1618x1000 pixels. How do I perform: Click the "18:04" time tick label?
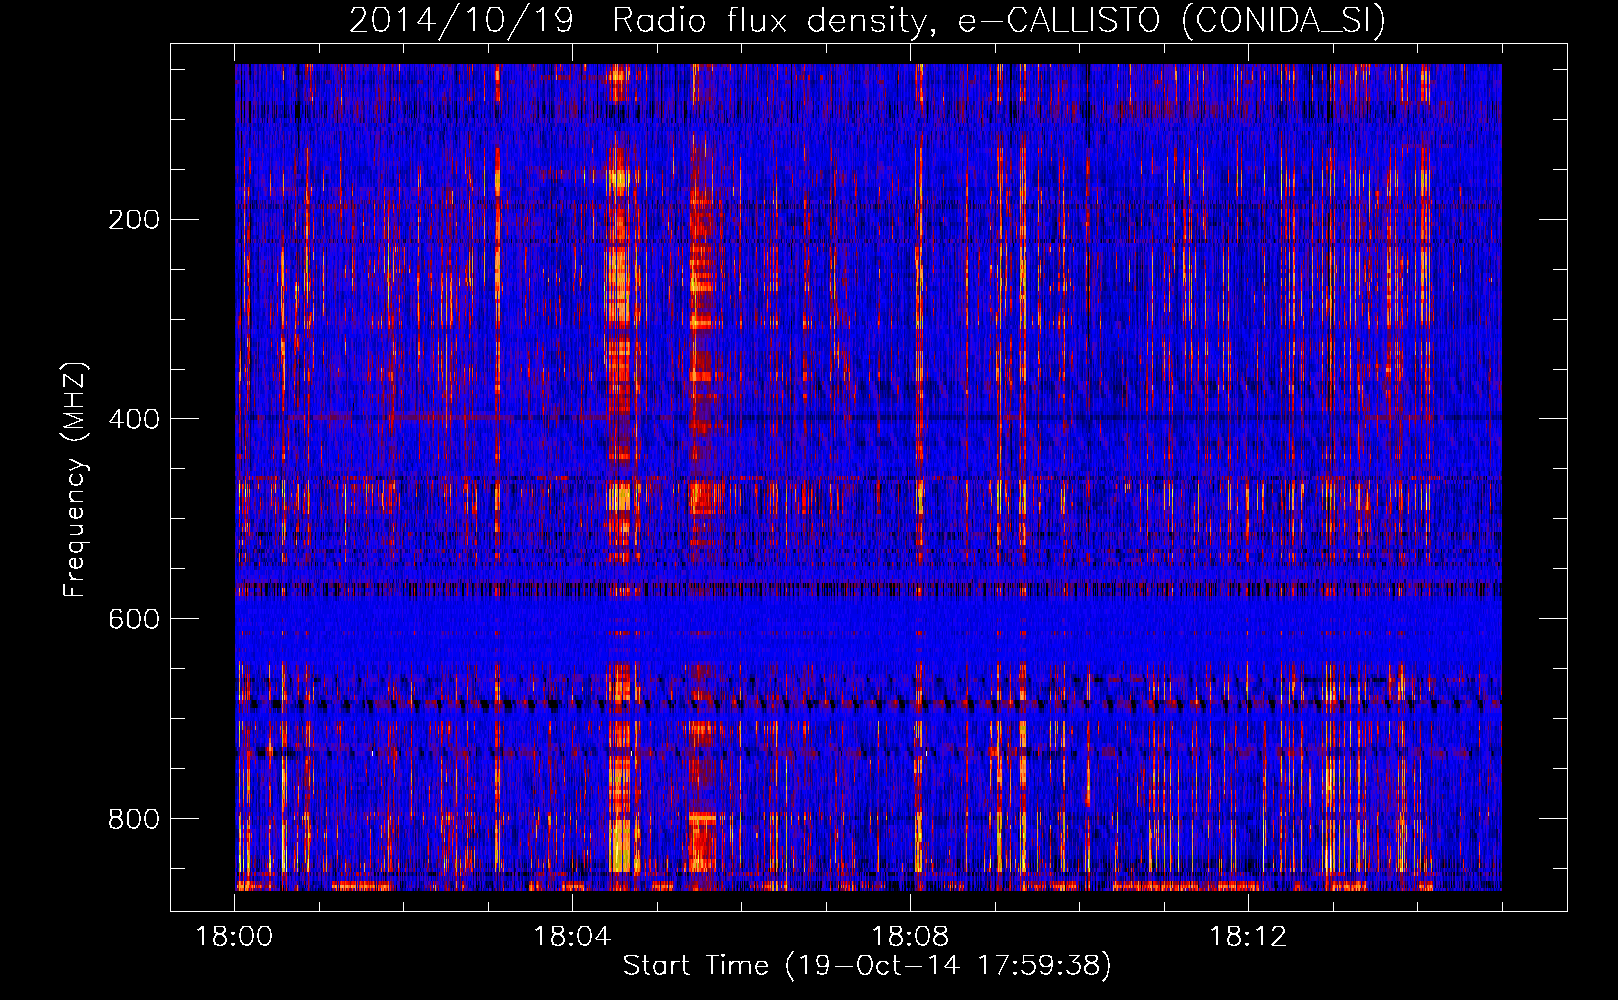point(572,937)
